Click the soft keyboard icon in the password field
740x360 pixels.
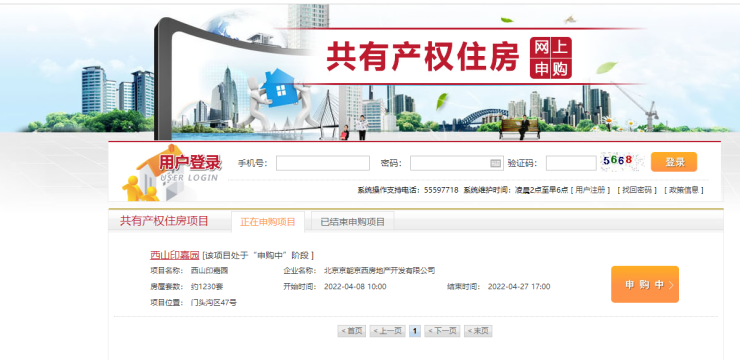[495, 163]
